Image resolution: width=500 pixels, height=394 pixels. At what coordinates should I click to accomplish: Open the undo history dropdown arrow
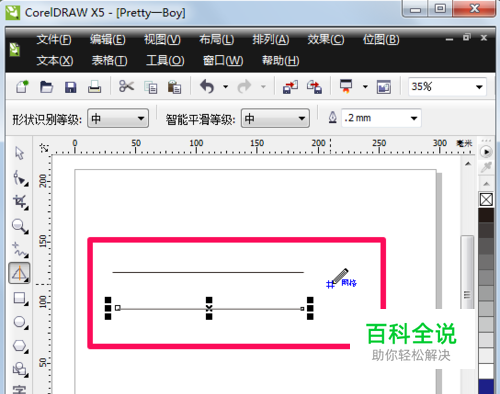coord(226,87)
